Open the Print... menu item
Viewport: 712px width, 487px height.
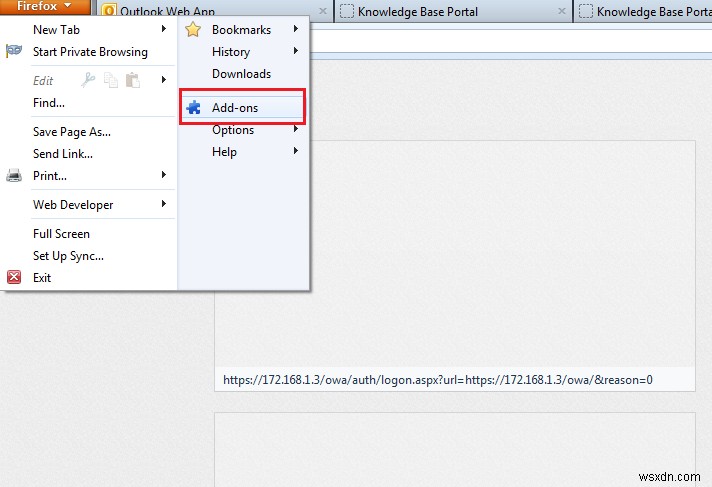coord(50,176)
